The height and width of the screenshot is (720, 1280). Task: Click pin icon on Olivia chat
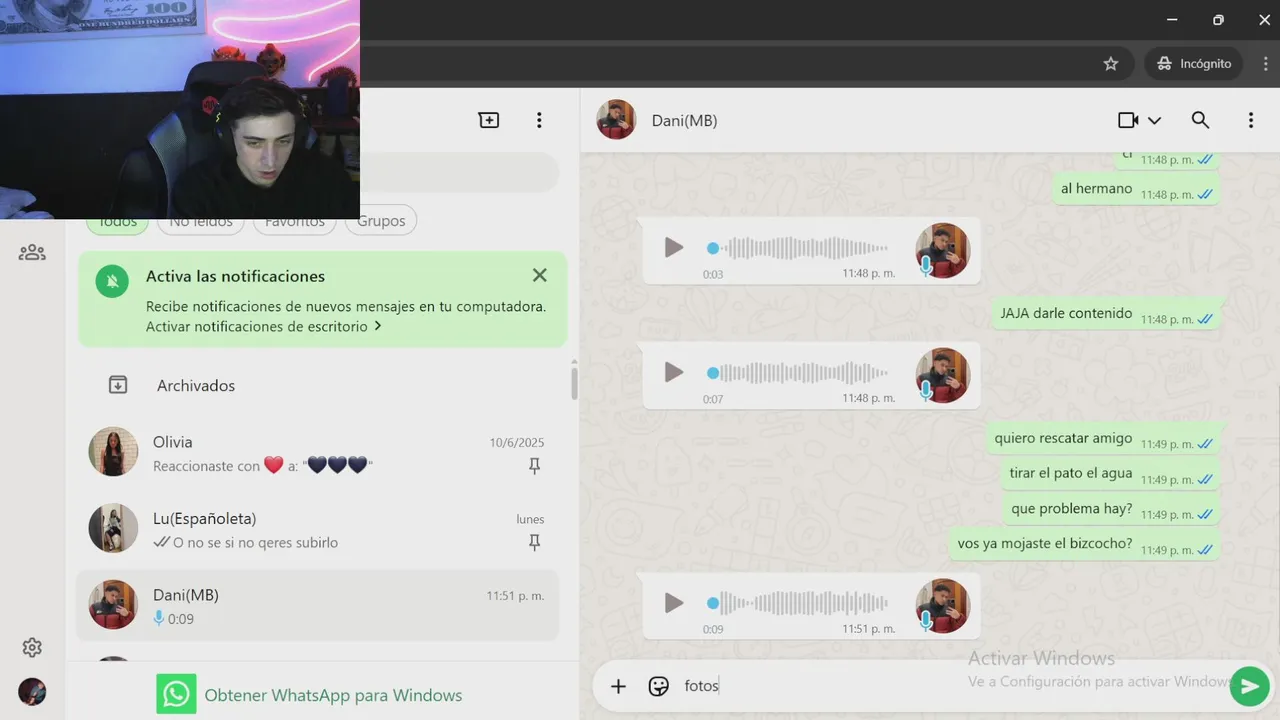click(x=534, y=466)
